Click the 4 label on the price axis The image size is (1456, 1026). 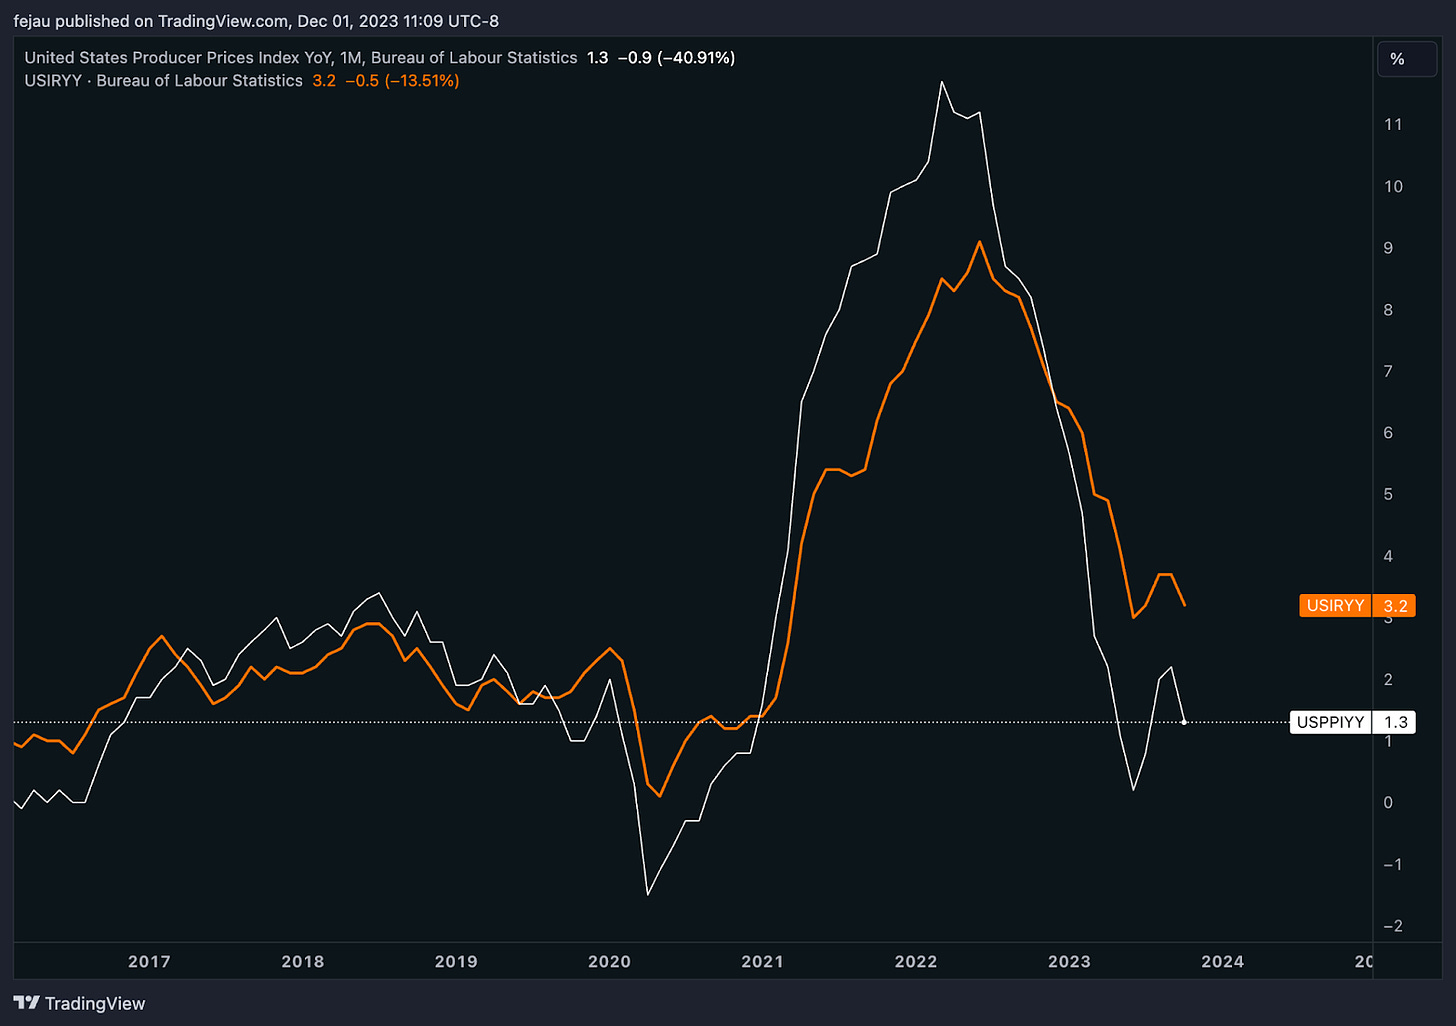1388,556
